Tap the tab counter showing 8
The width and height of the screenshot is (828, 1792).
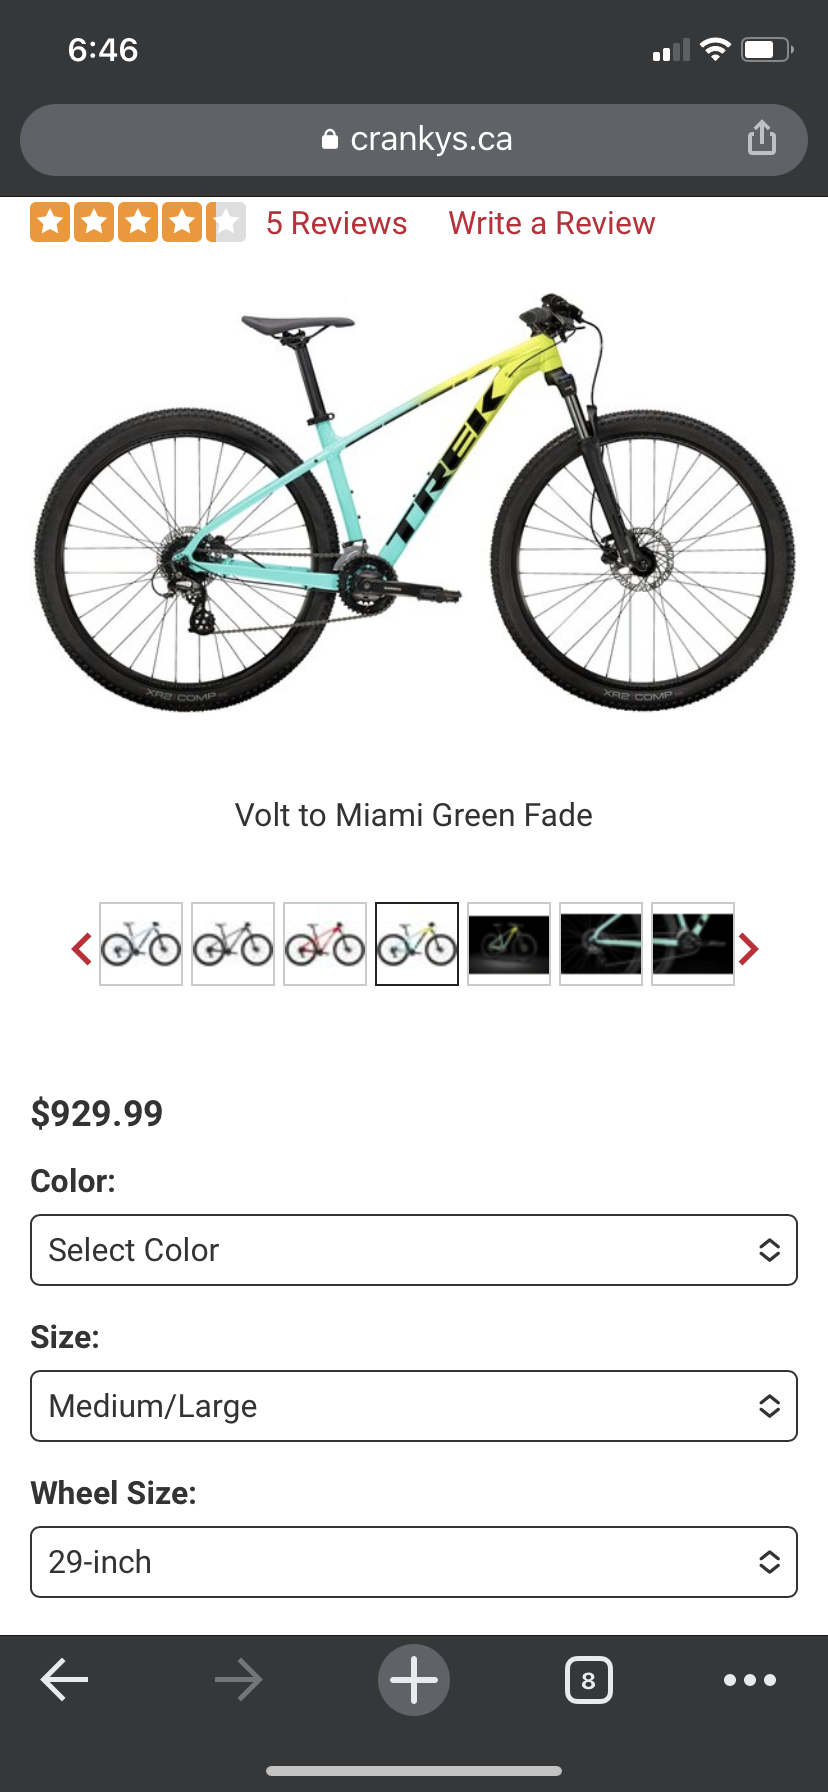[x=589, y=1679]
